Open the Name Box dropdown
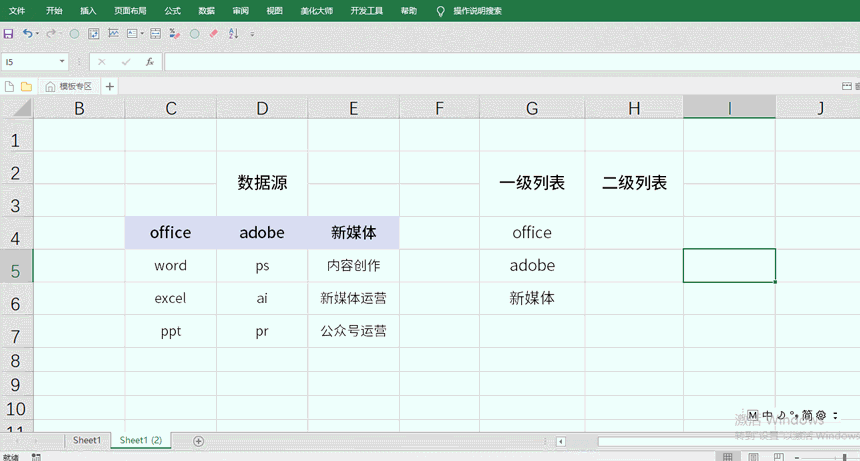Image resolution: width=860 pixels, height=461 pixels. point(62,61)
